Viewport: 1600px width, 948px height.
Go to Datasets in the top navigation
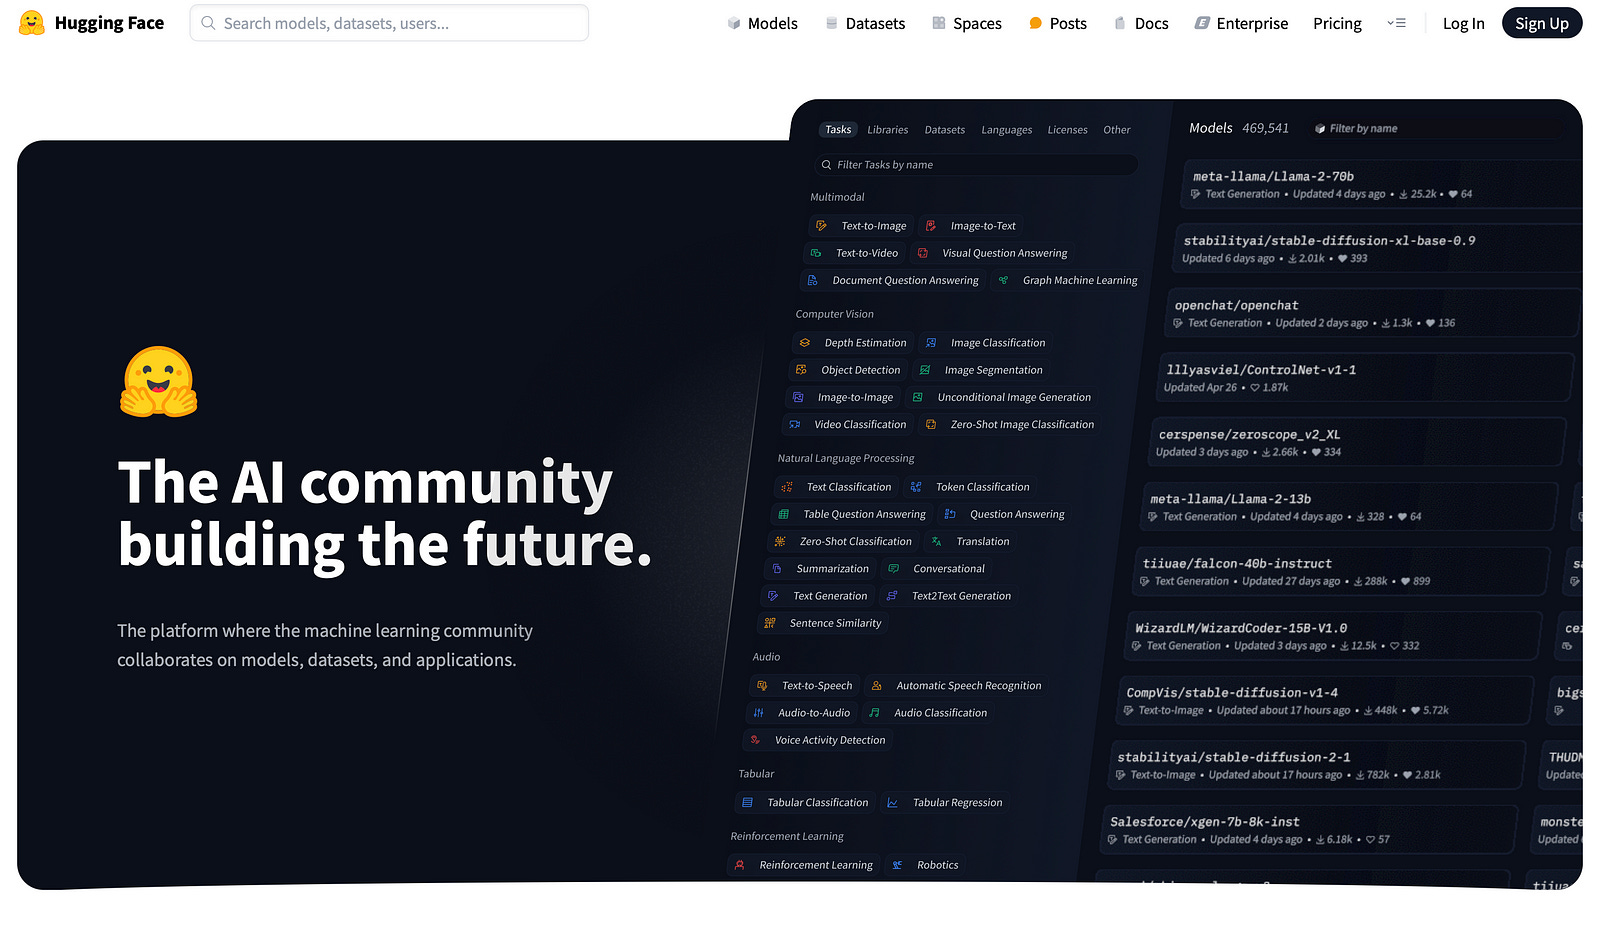point(865,23)
